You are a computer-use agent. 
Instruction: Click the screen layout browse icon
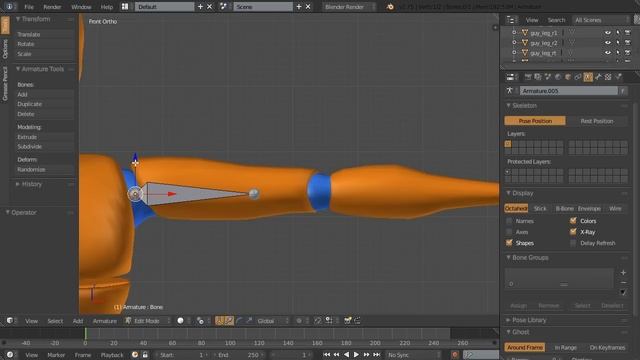[125, 7]
